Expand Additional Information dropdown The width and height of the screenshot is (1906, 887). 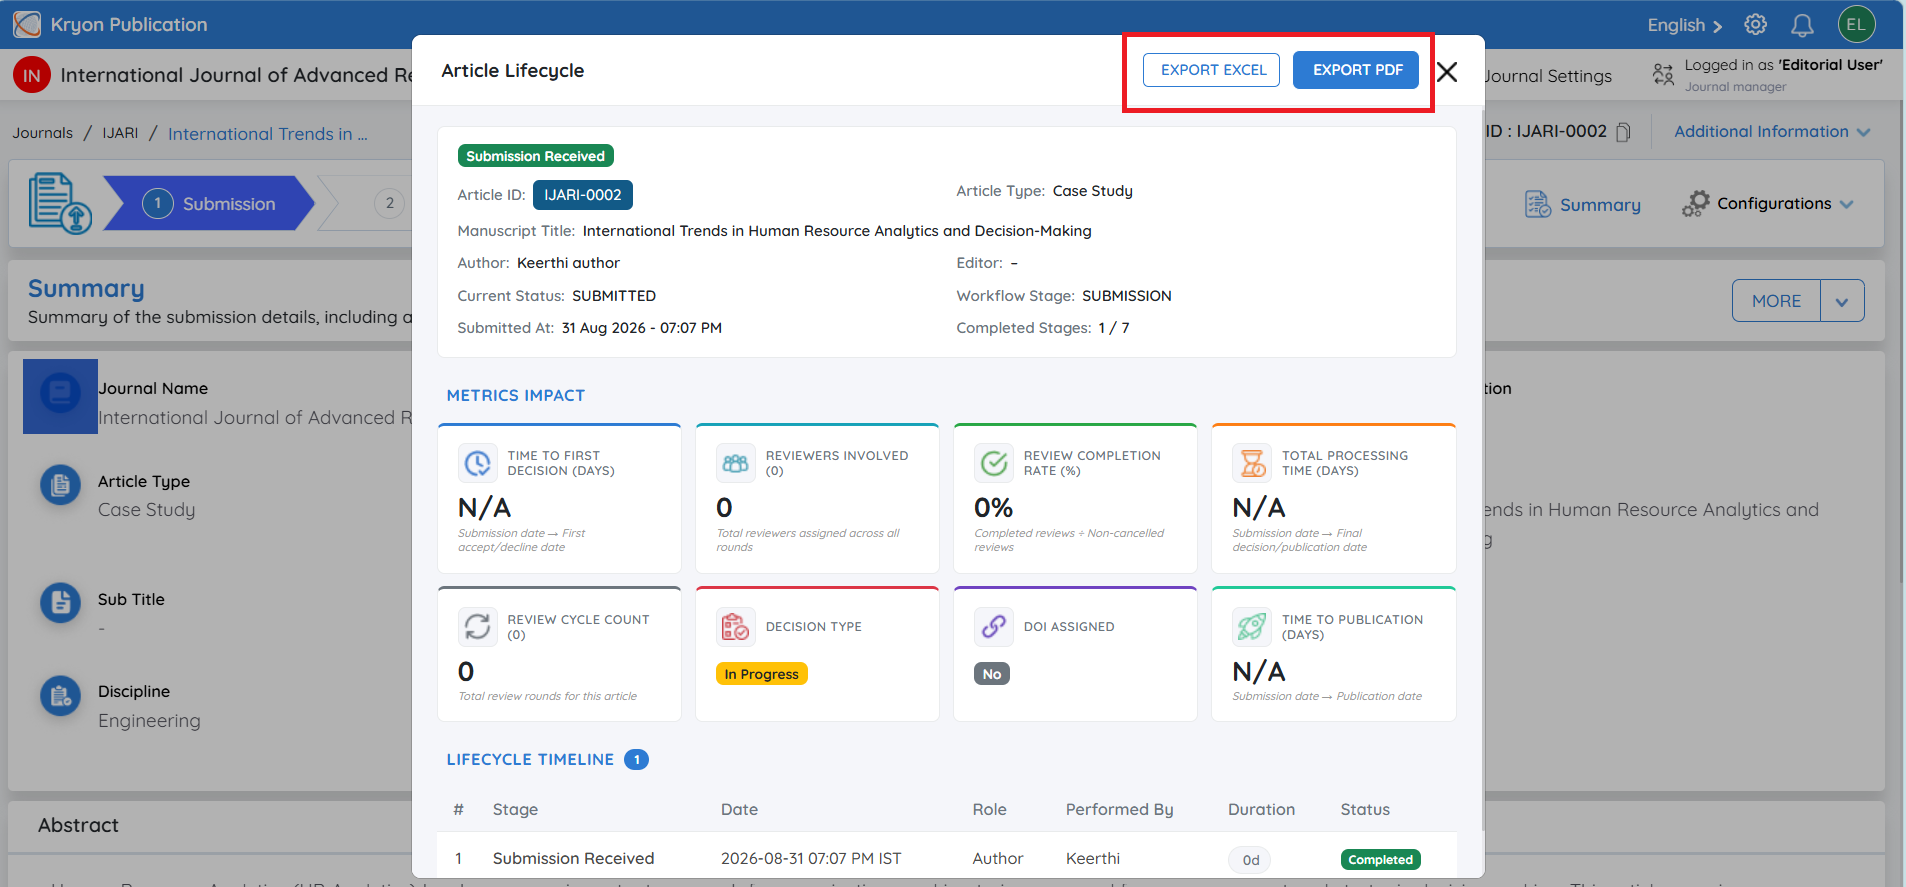[1772, 132]
